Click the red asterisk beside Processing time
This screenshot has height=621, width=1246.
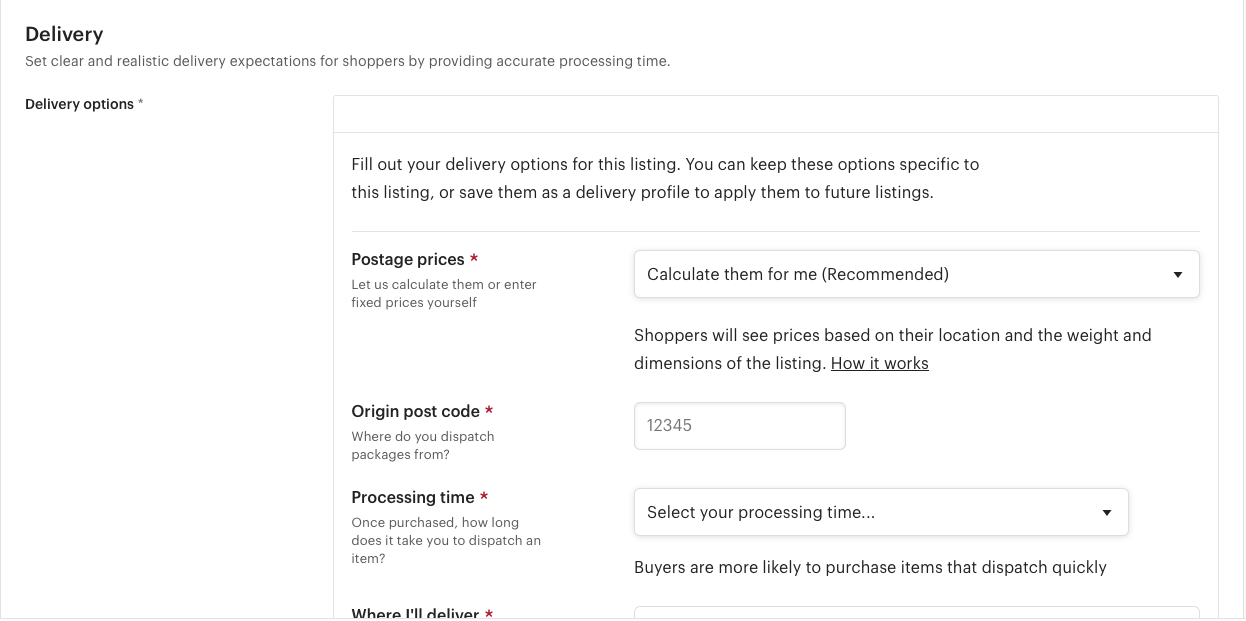point(484,498)
